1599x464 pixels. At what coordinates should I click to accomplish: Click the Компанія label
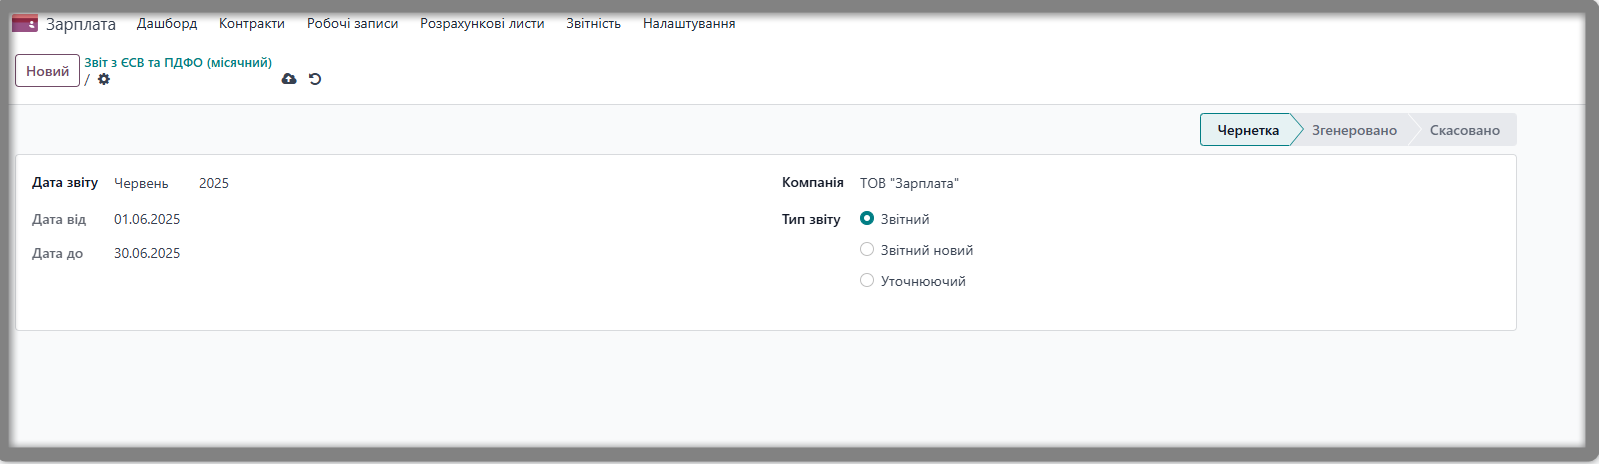tap(813, 182)
